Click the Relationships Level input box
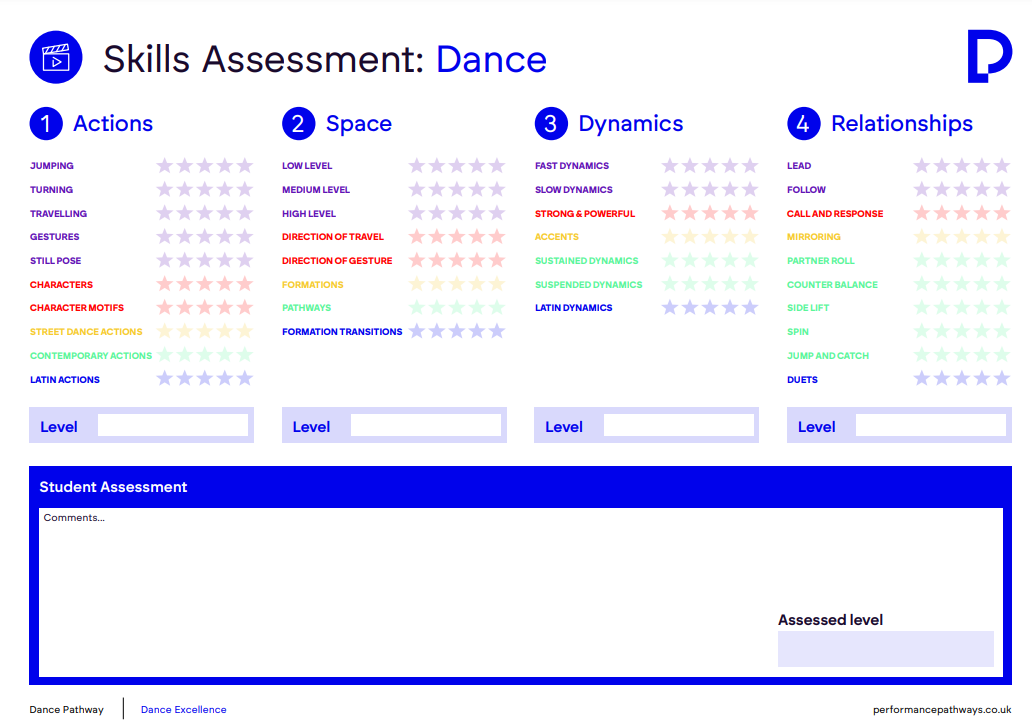Screen dimensions: 1032x727 pyautogui.click(x=931, y=425)
